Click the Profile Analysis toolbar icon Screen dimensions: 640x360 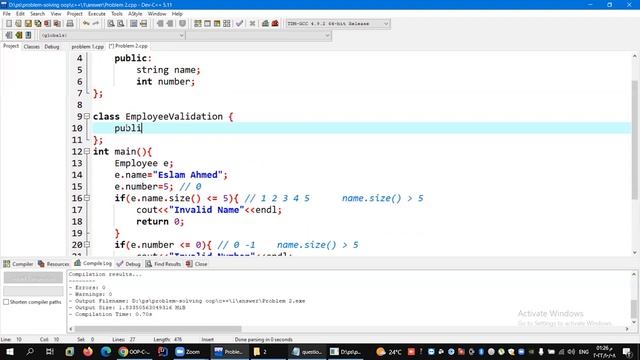pos(265,24)
